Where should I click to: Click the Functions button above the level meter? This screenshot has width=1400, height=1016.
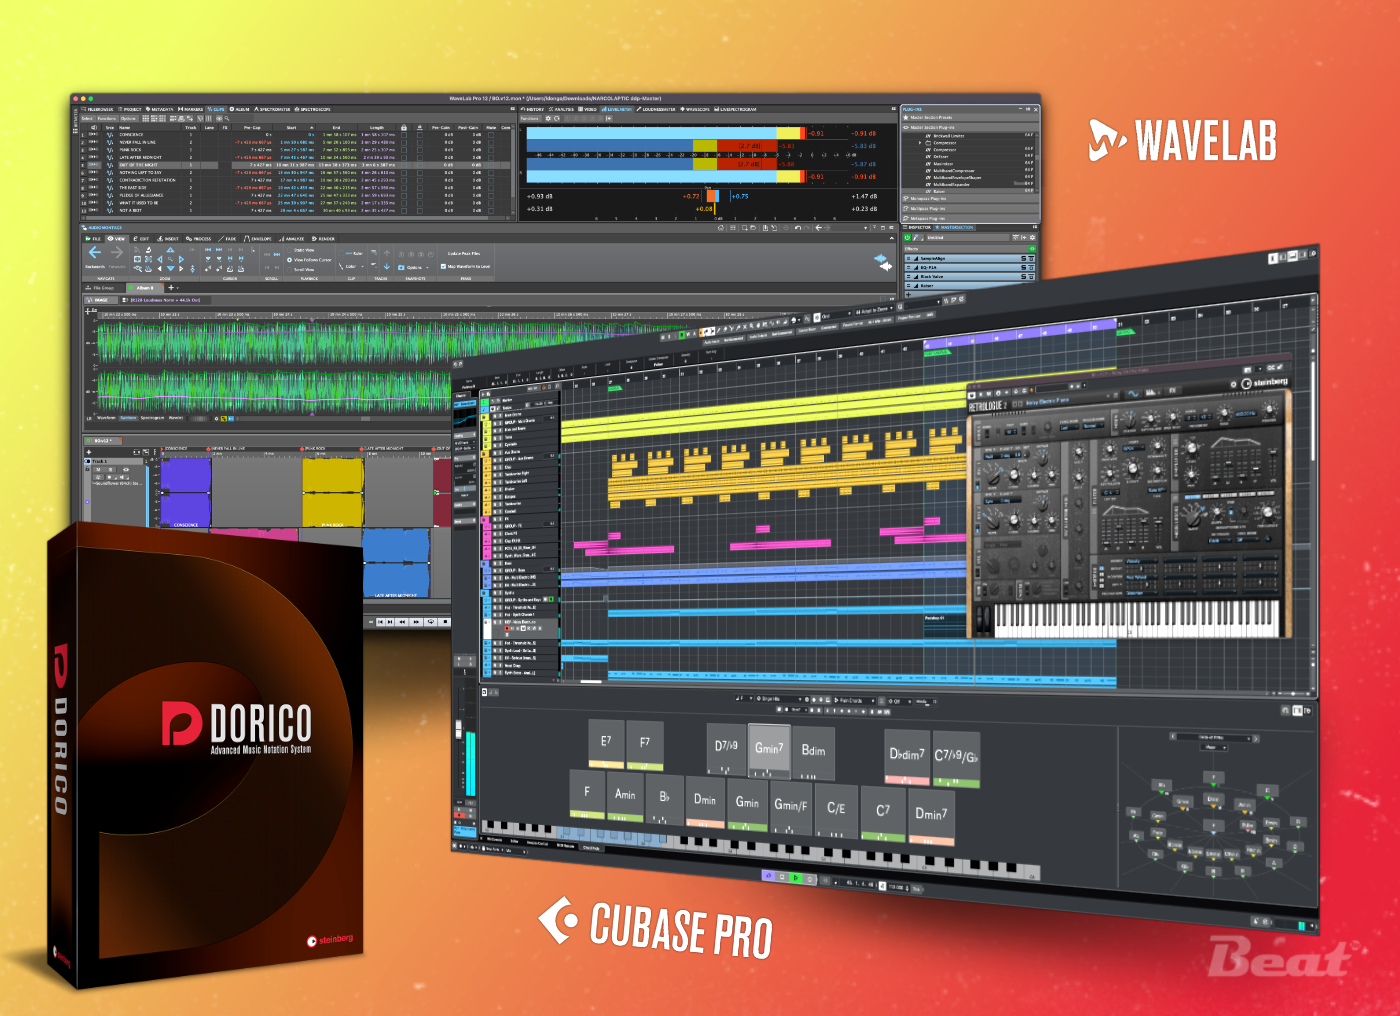pos(530,118)
